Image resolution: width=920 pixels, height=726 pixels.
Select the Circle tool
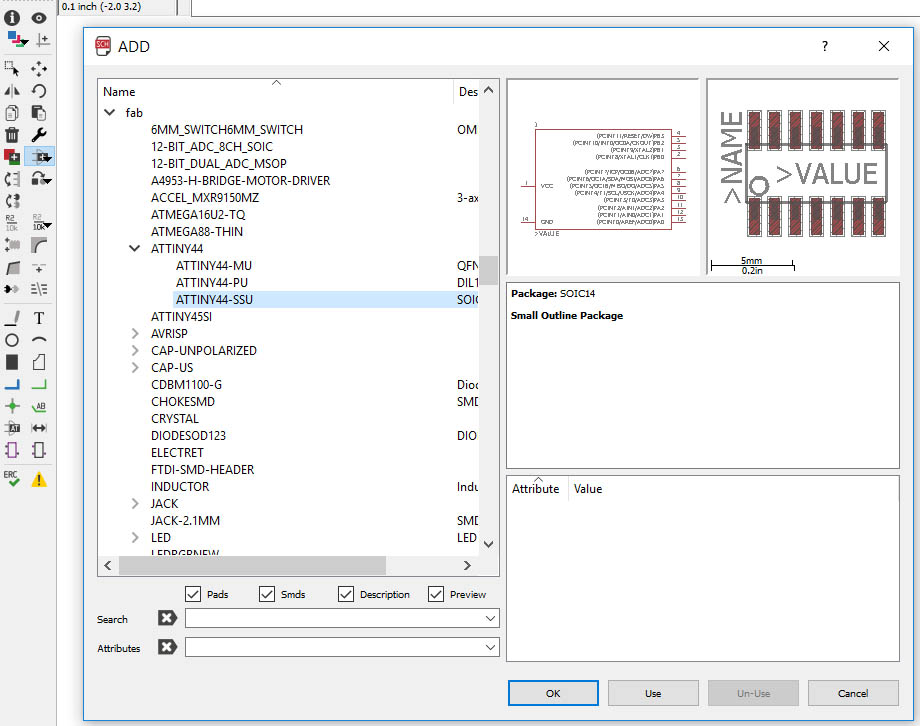click(12, 340)
